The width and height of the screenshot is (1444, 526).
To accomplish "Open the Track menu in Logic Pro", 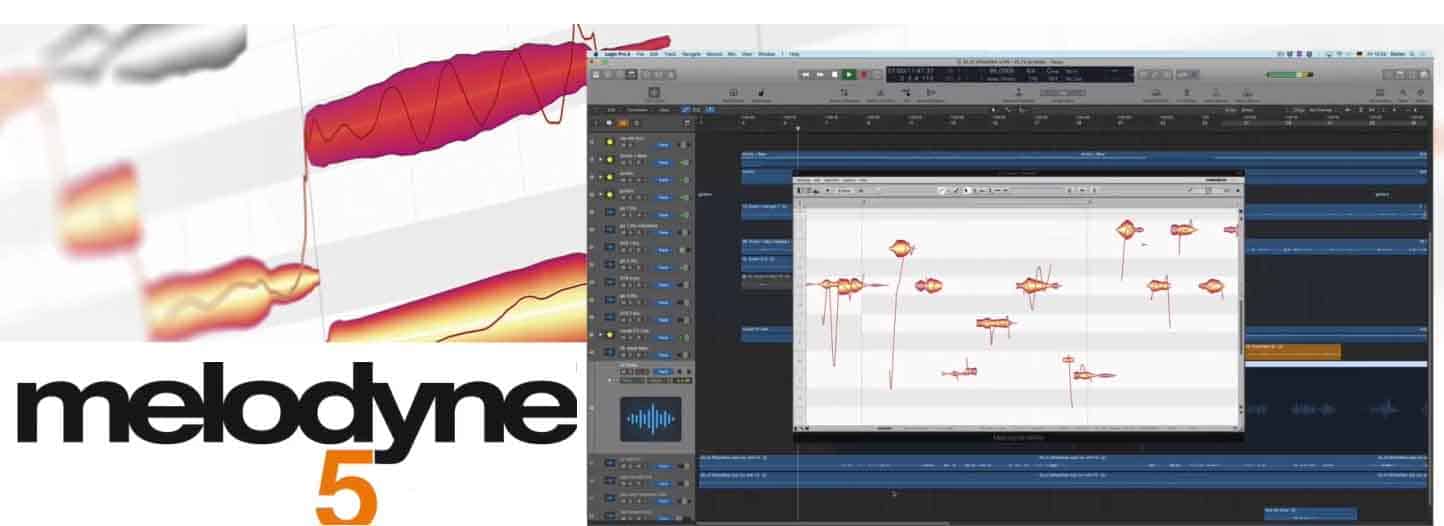I will [670, 54].
